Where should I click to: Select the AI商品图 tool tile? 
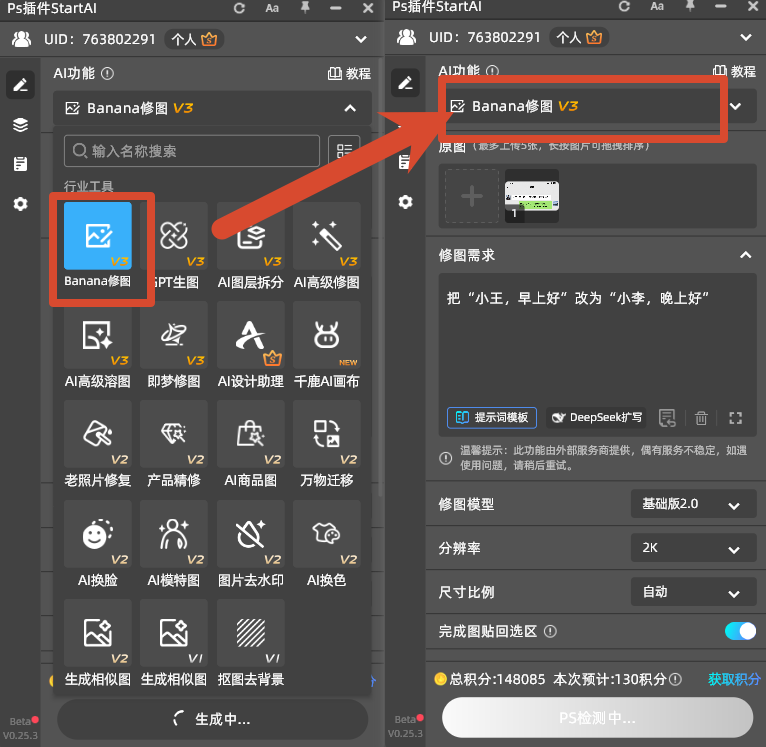[251, 434]
